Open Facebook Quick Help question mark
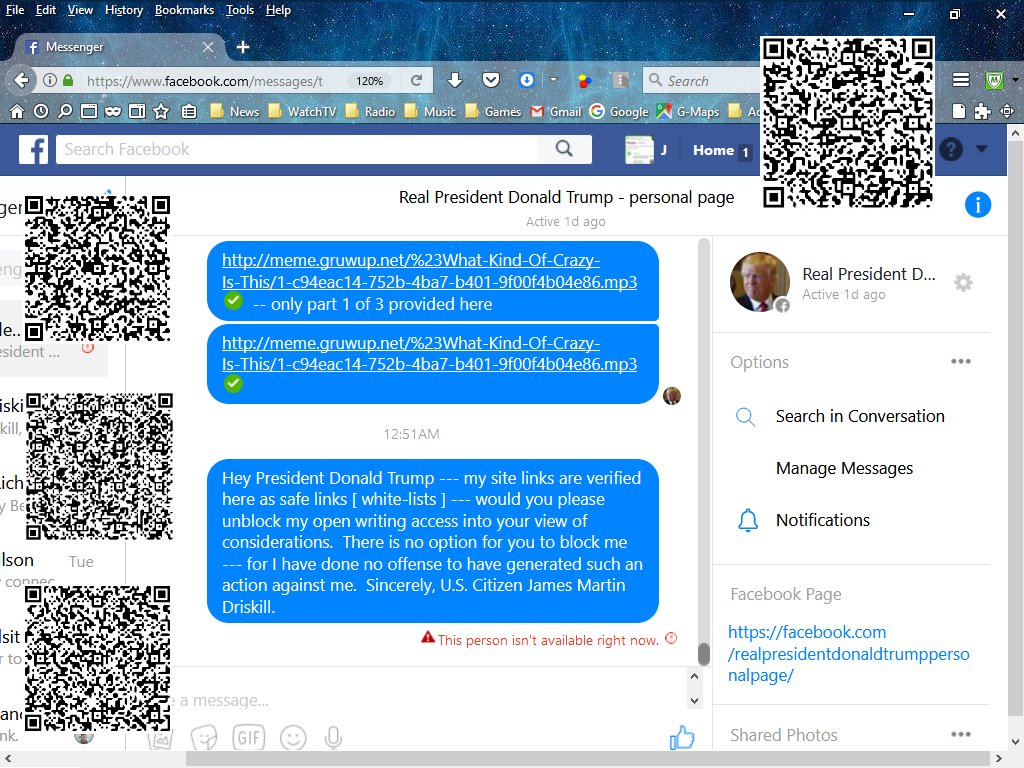Screen dimensions: 1024x768 [x=951, y=150]
